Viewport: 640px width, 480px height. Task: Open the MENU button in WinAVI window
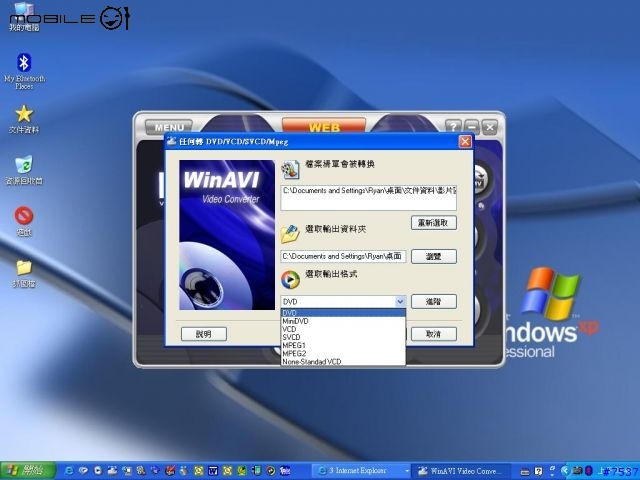pos(169,127)
